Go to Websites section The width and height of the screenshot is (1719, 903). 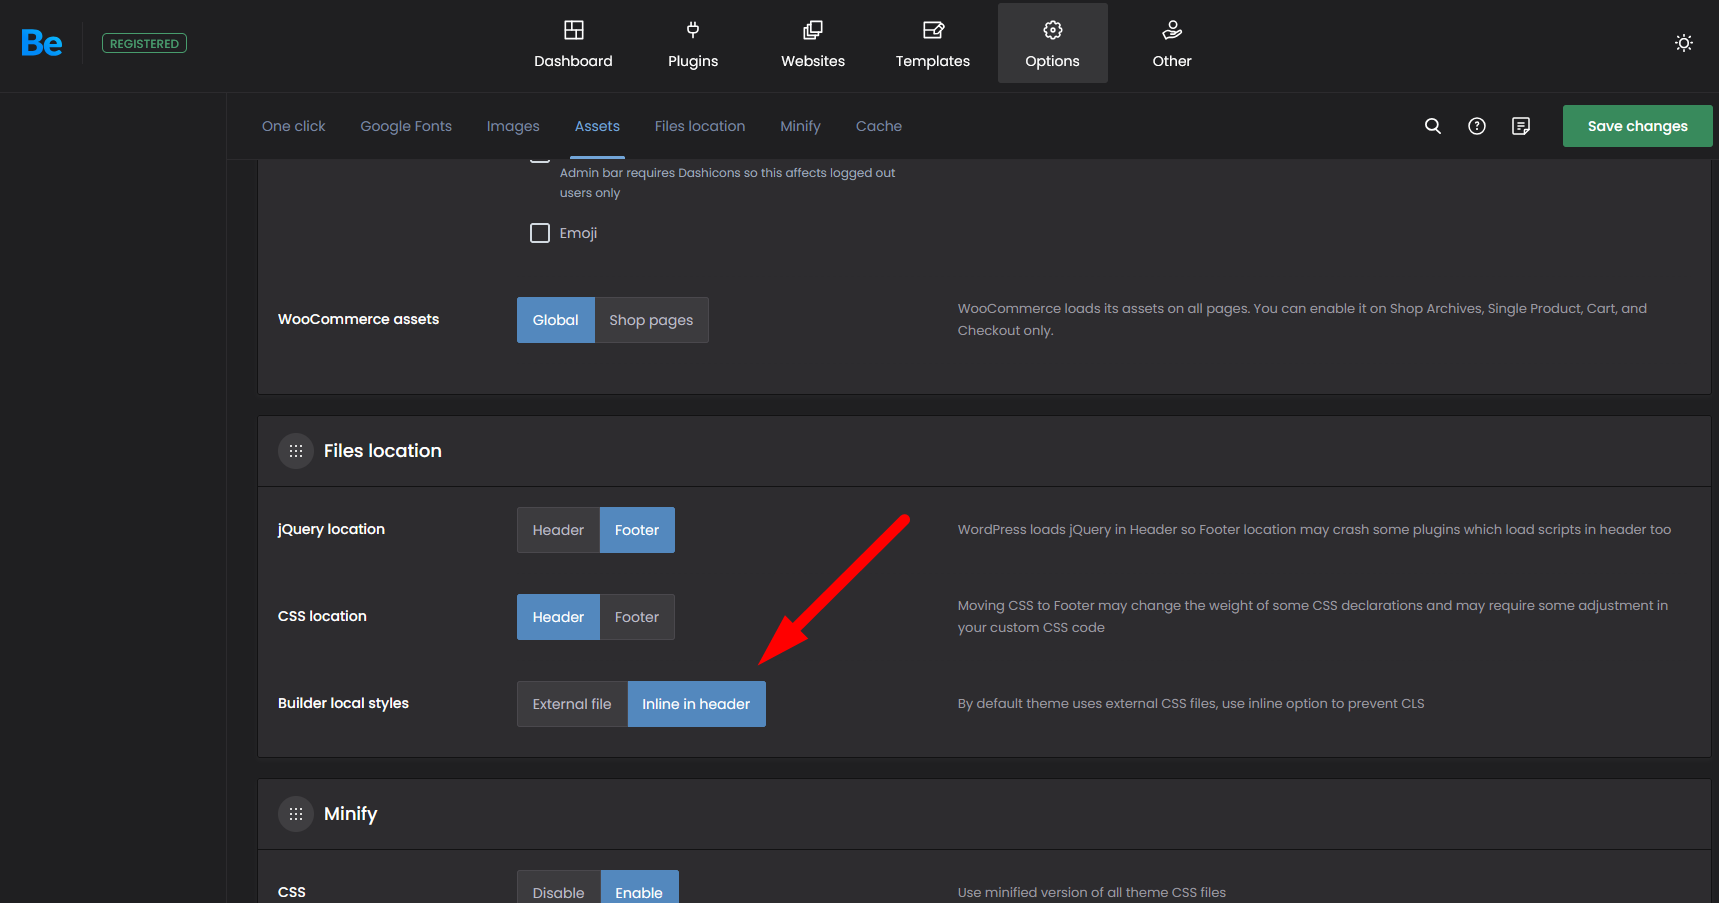812,44
